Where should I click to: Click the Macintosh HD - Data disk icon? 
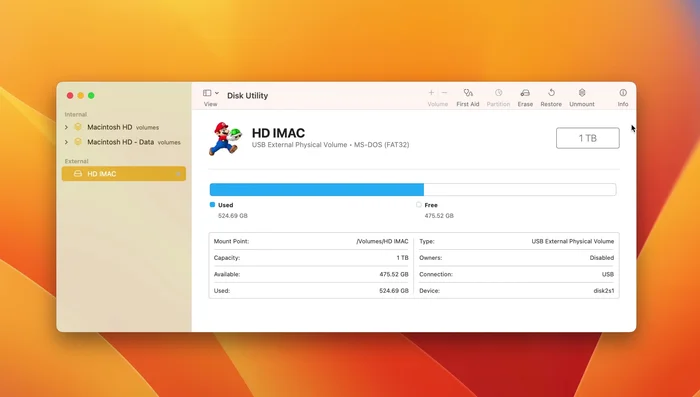78,142
